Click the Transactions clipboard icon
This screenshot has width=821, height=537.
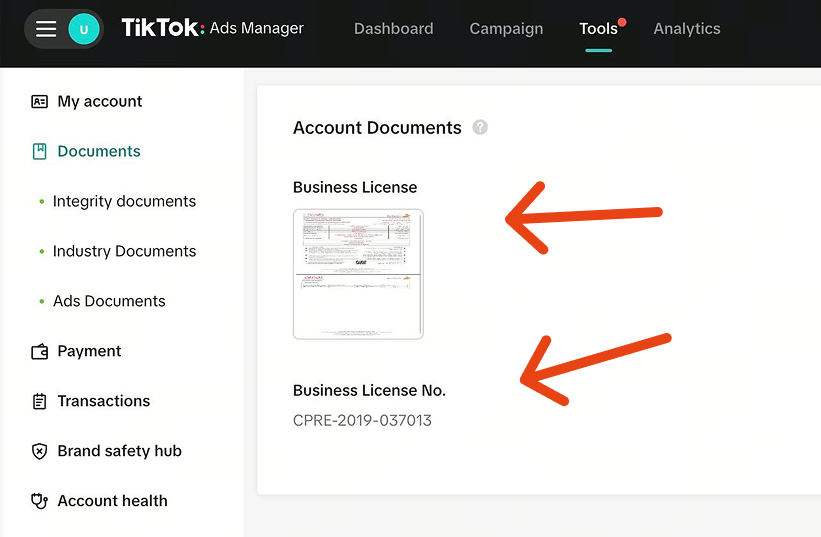[x=39, y=401]
